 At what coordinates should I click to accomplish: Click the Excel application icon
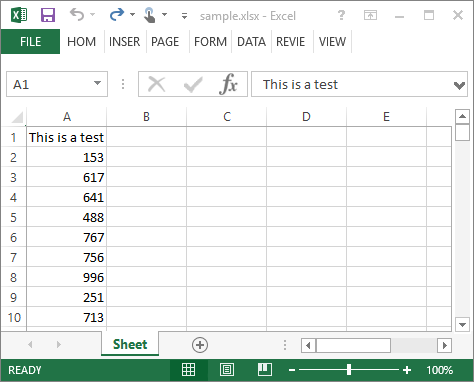[19, 15]
